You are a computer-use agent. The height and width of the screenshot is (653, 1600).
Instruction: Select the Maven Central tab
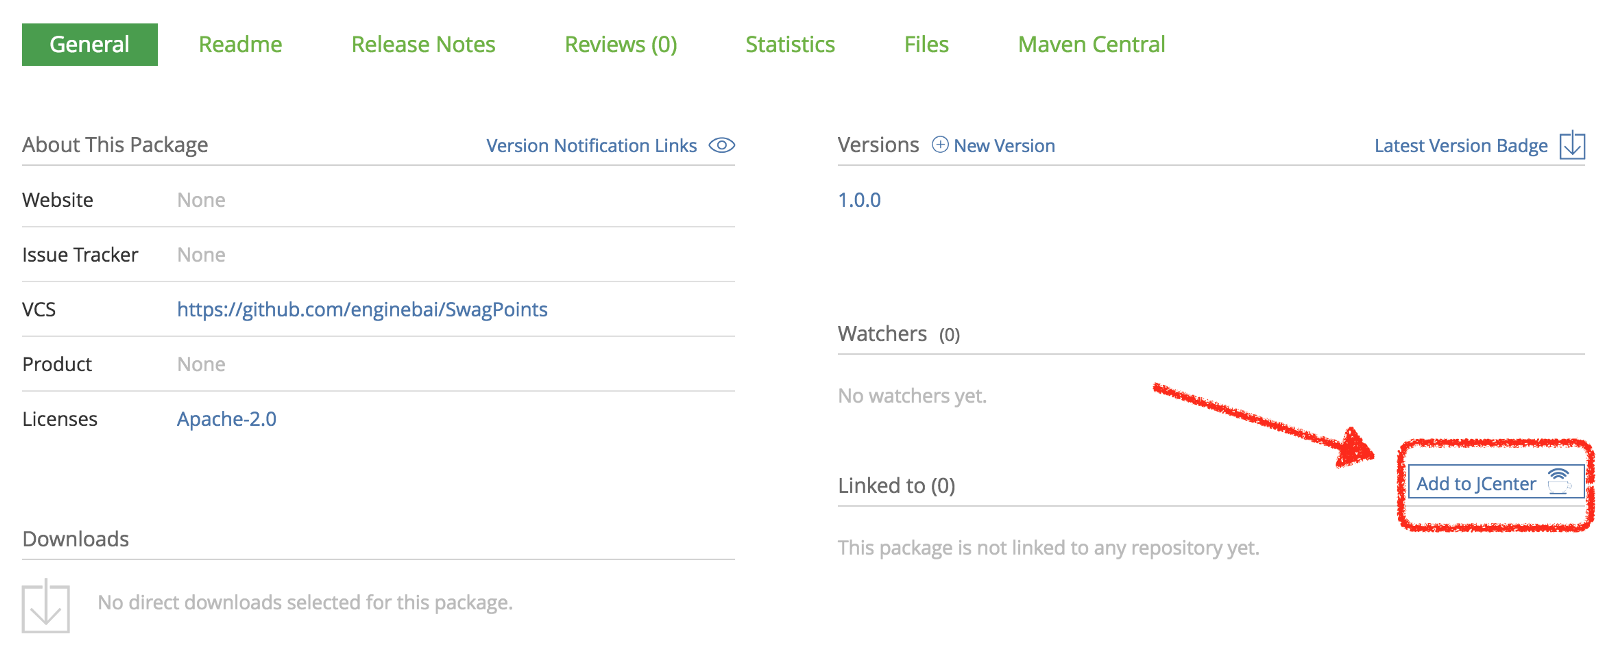tap(1091, 44)
